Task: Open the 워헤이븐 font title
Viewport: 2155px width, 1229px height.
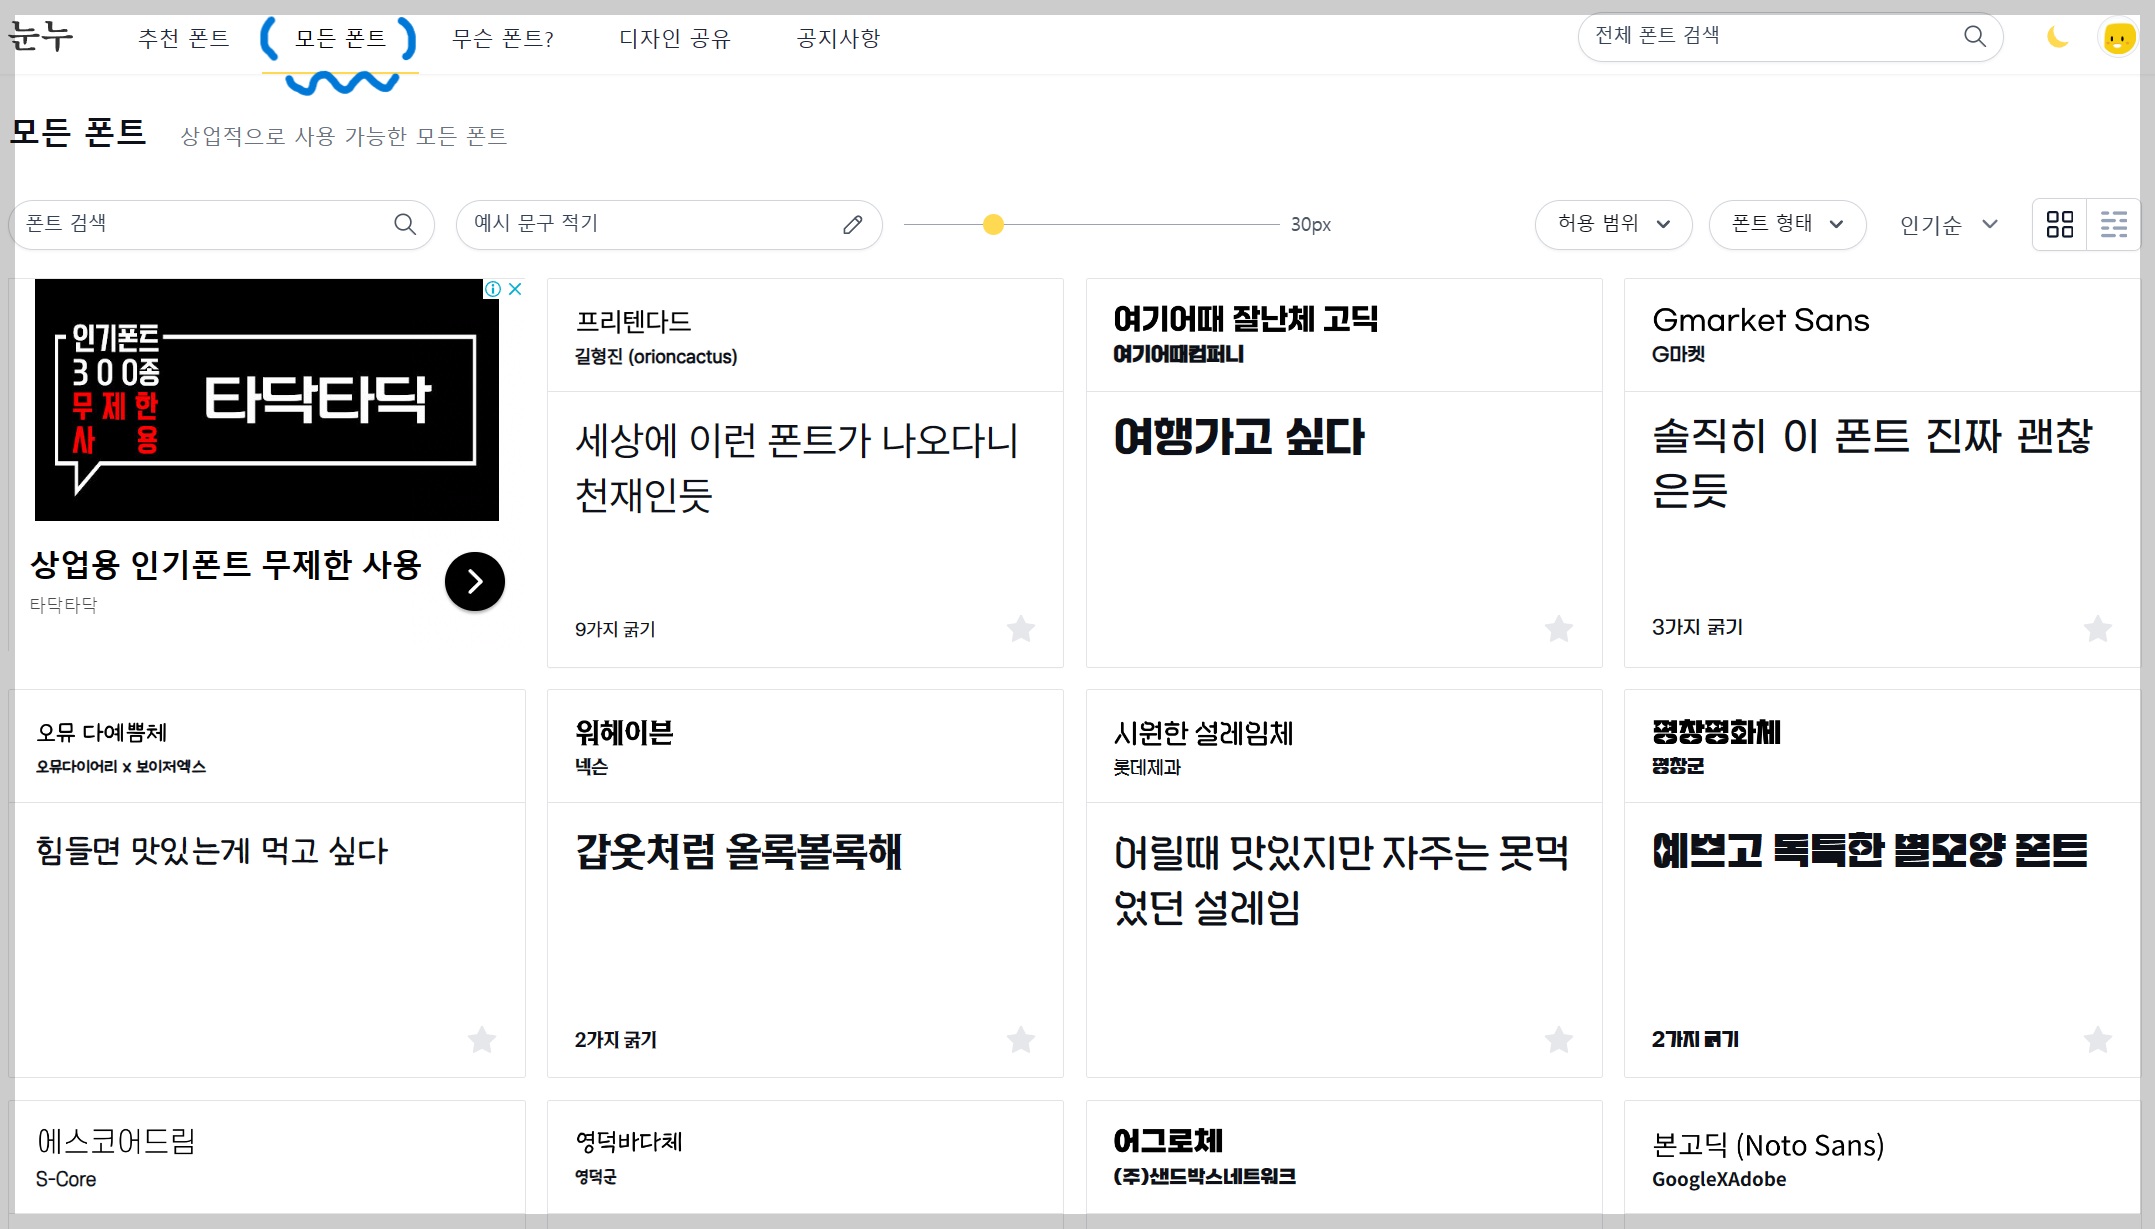Action: coord(624,732)
